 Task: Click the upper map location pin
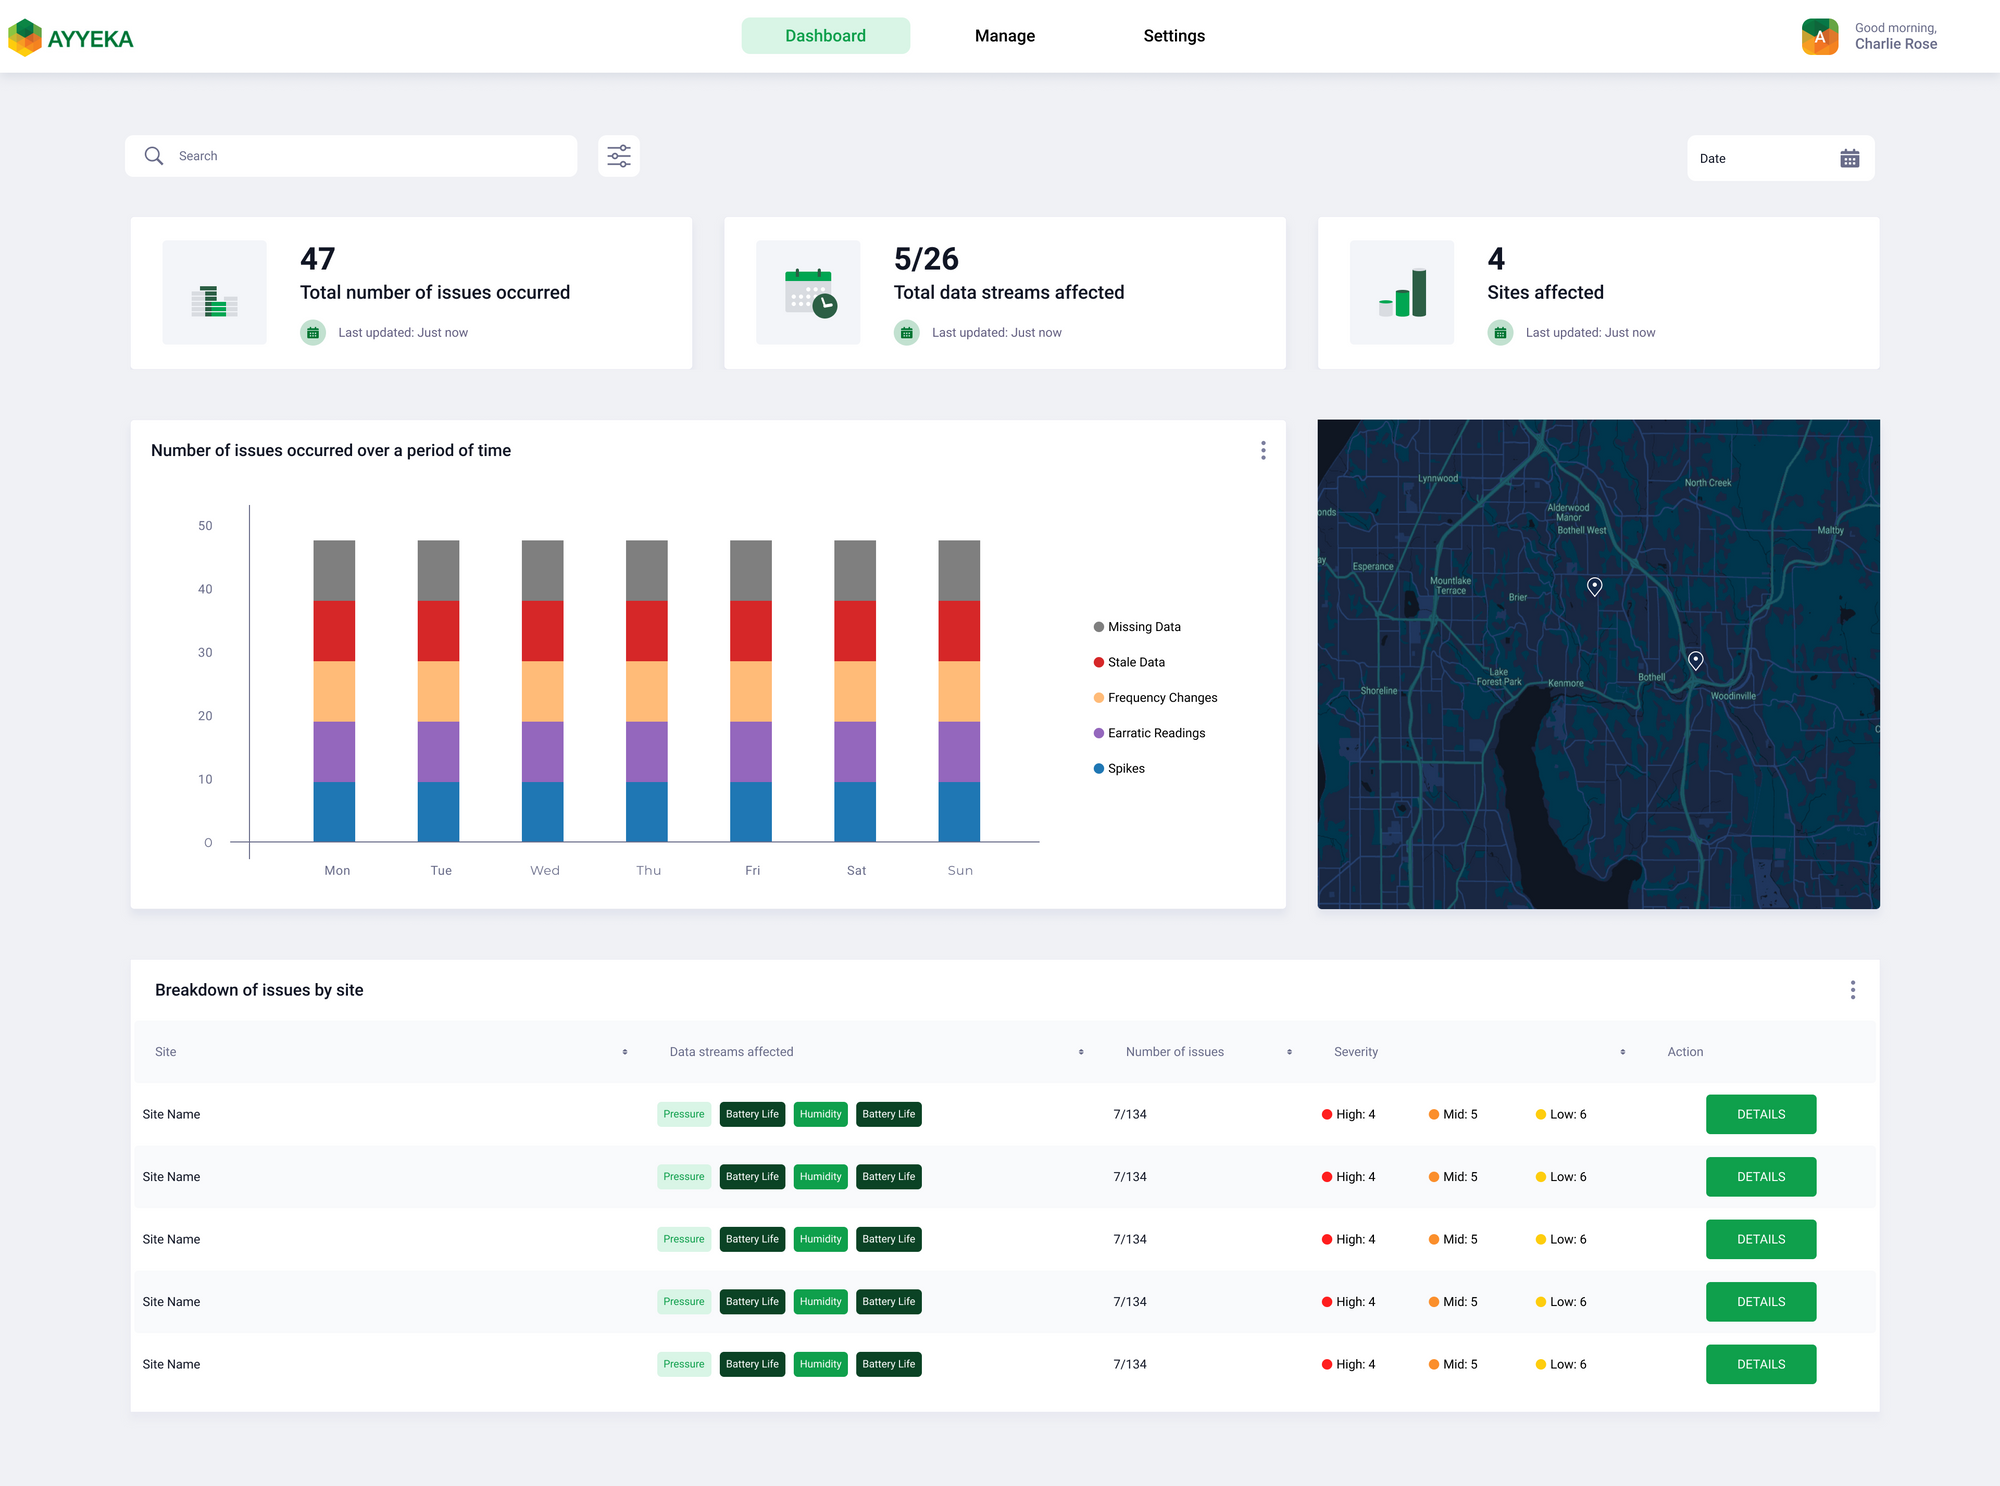[x=1595, y=587]
